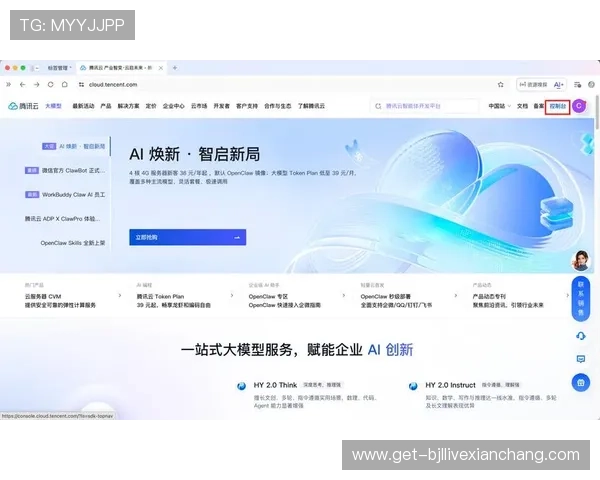Expand the 中国站 region dropdown
This screenshot has height=480, width=600.
pyautogui.click(x=499, y=106)
